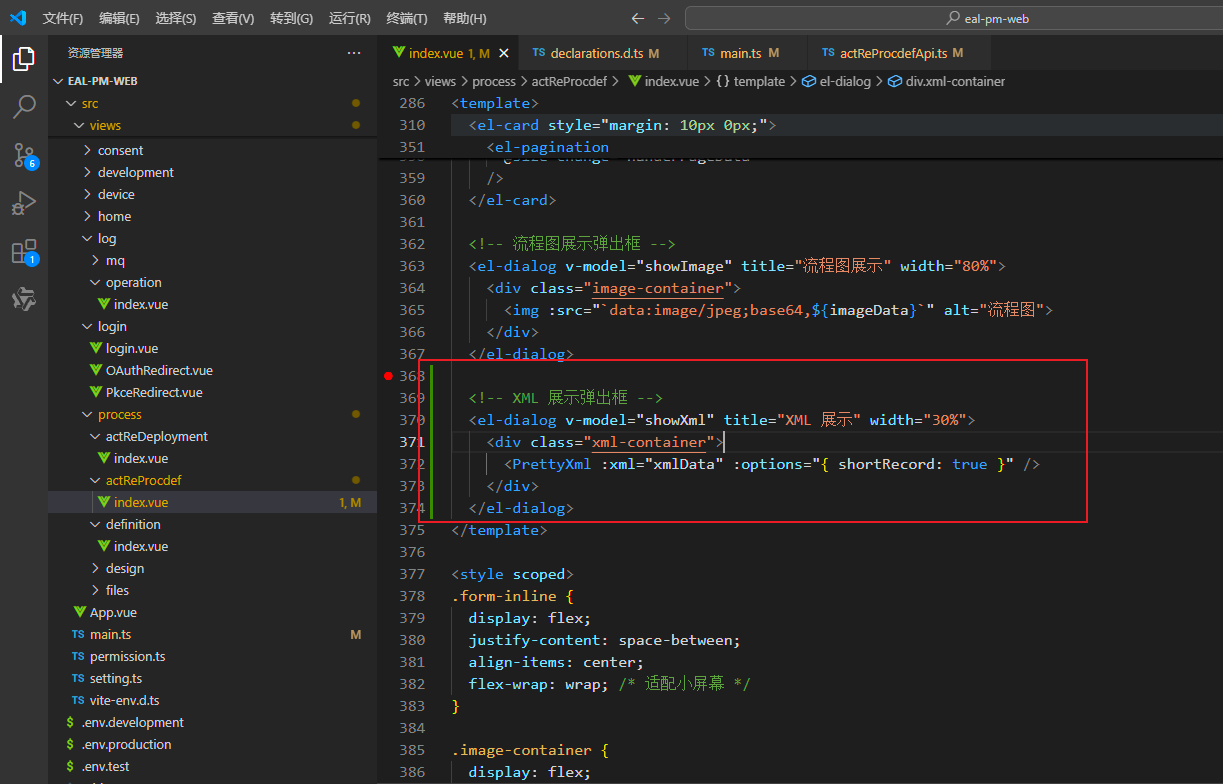Click the last activity bar icon below Extensions
This screenshot has height=784, width=1223.
[x=24, y=299]
